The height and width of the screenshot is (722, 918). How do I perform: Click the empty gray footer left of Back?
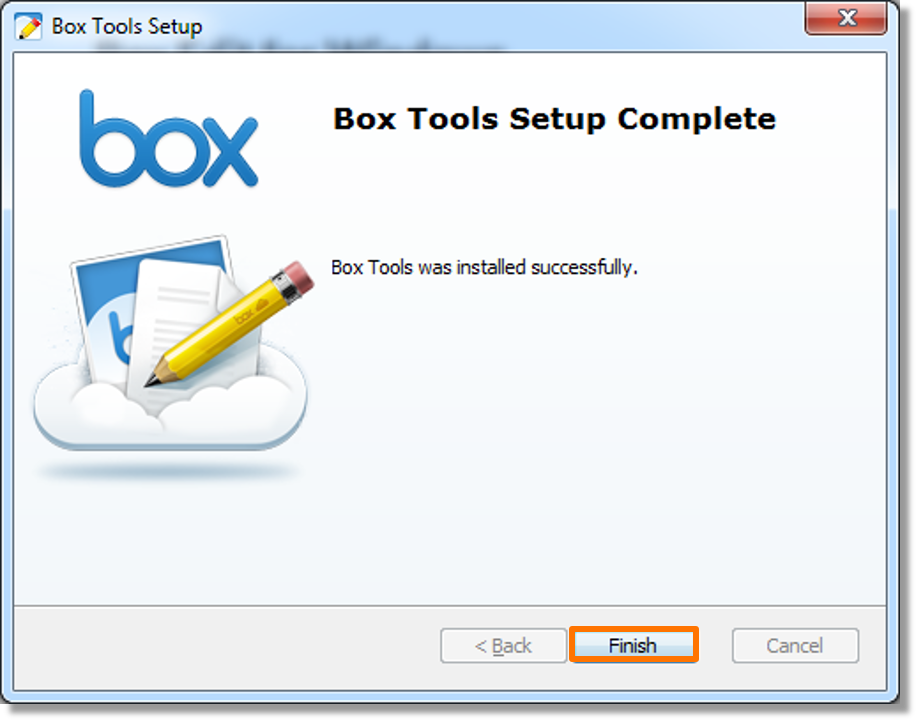pos(227,646)
